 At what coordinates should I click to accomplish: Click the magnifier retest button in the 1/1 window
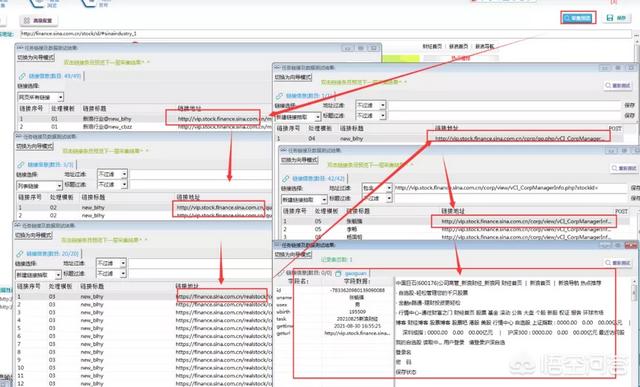(x=618, y=86)
